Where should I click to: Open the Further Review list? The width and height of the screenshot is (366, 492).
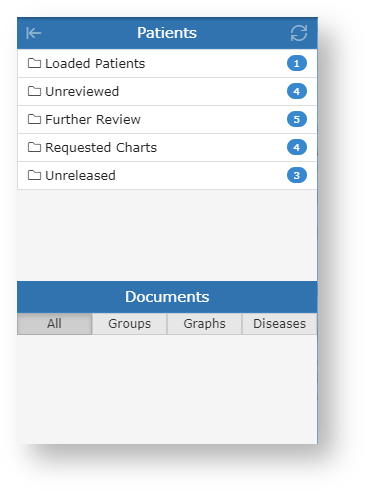pyautogui.click(x=167, y=119)
